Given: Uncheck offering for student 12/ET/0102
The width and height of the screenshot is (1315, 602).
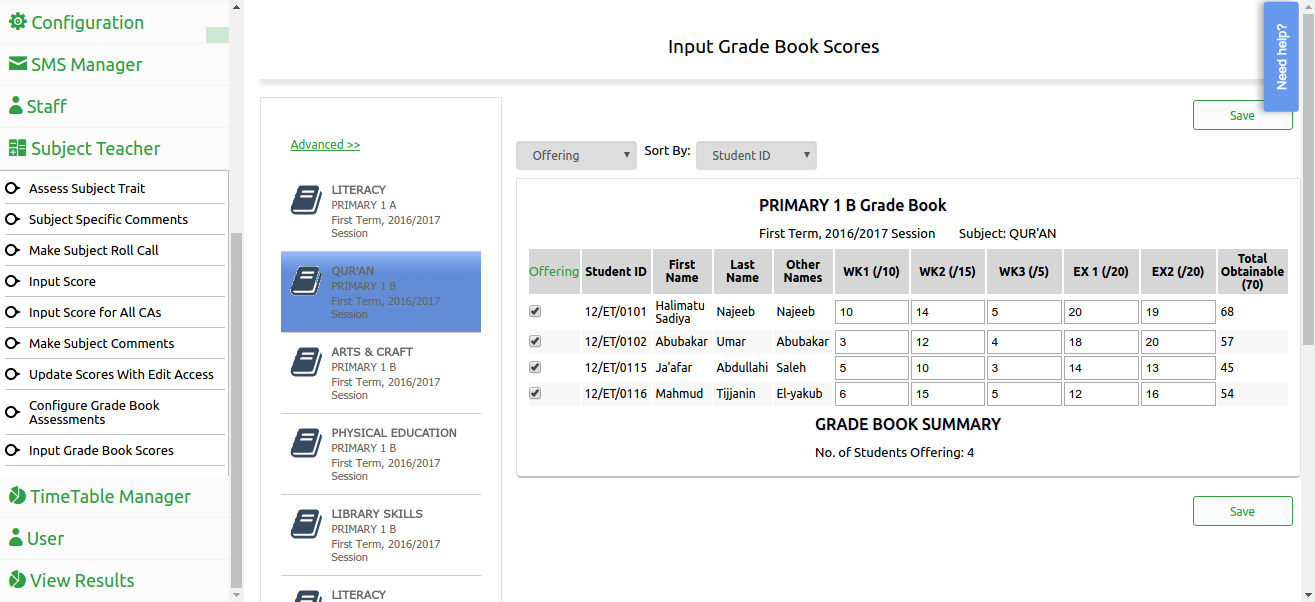Looking at the screenshot, I should (535, 341).
